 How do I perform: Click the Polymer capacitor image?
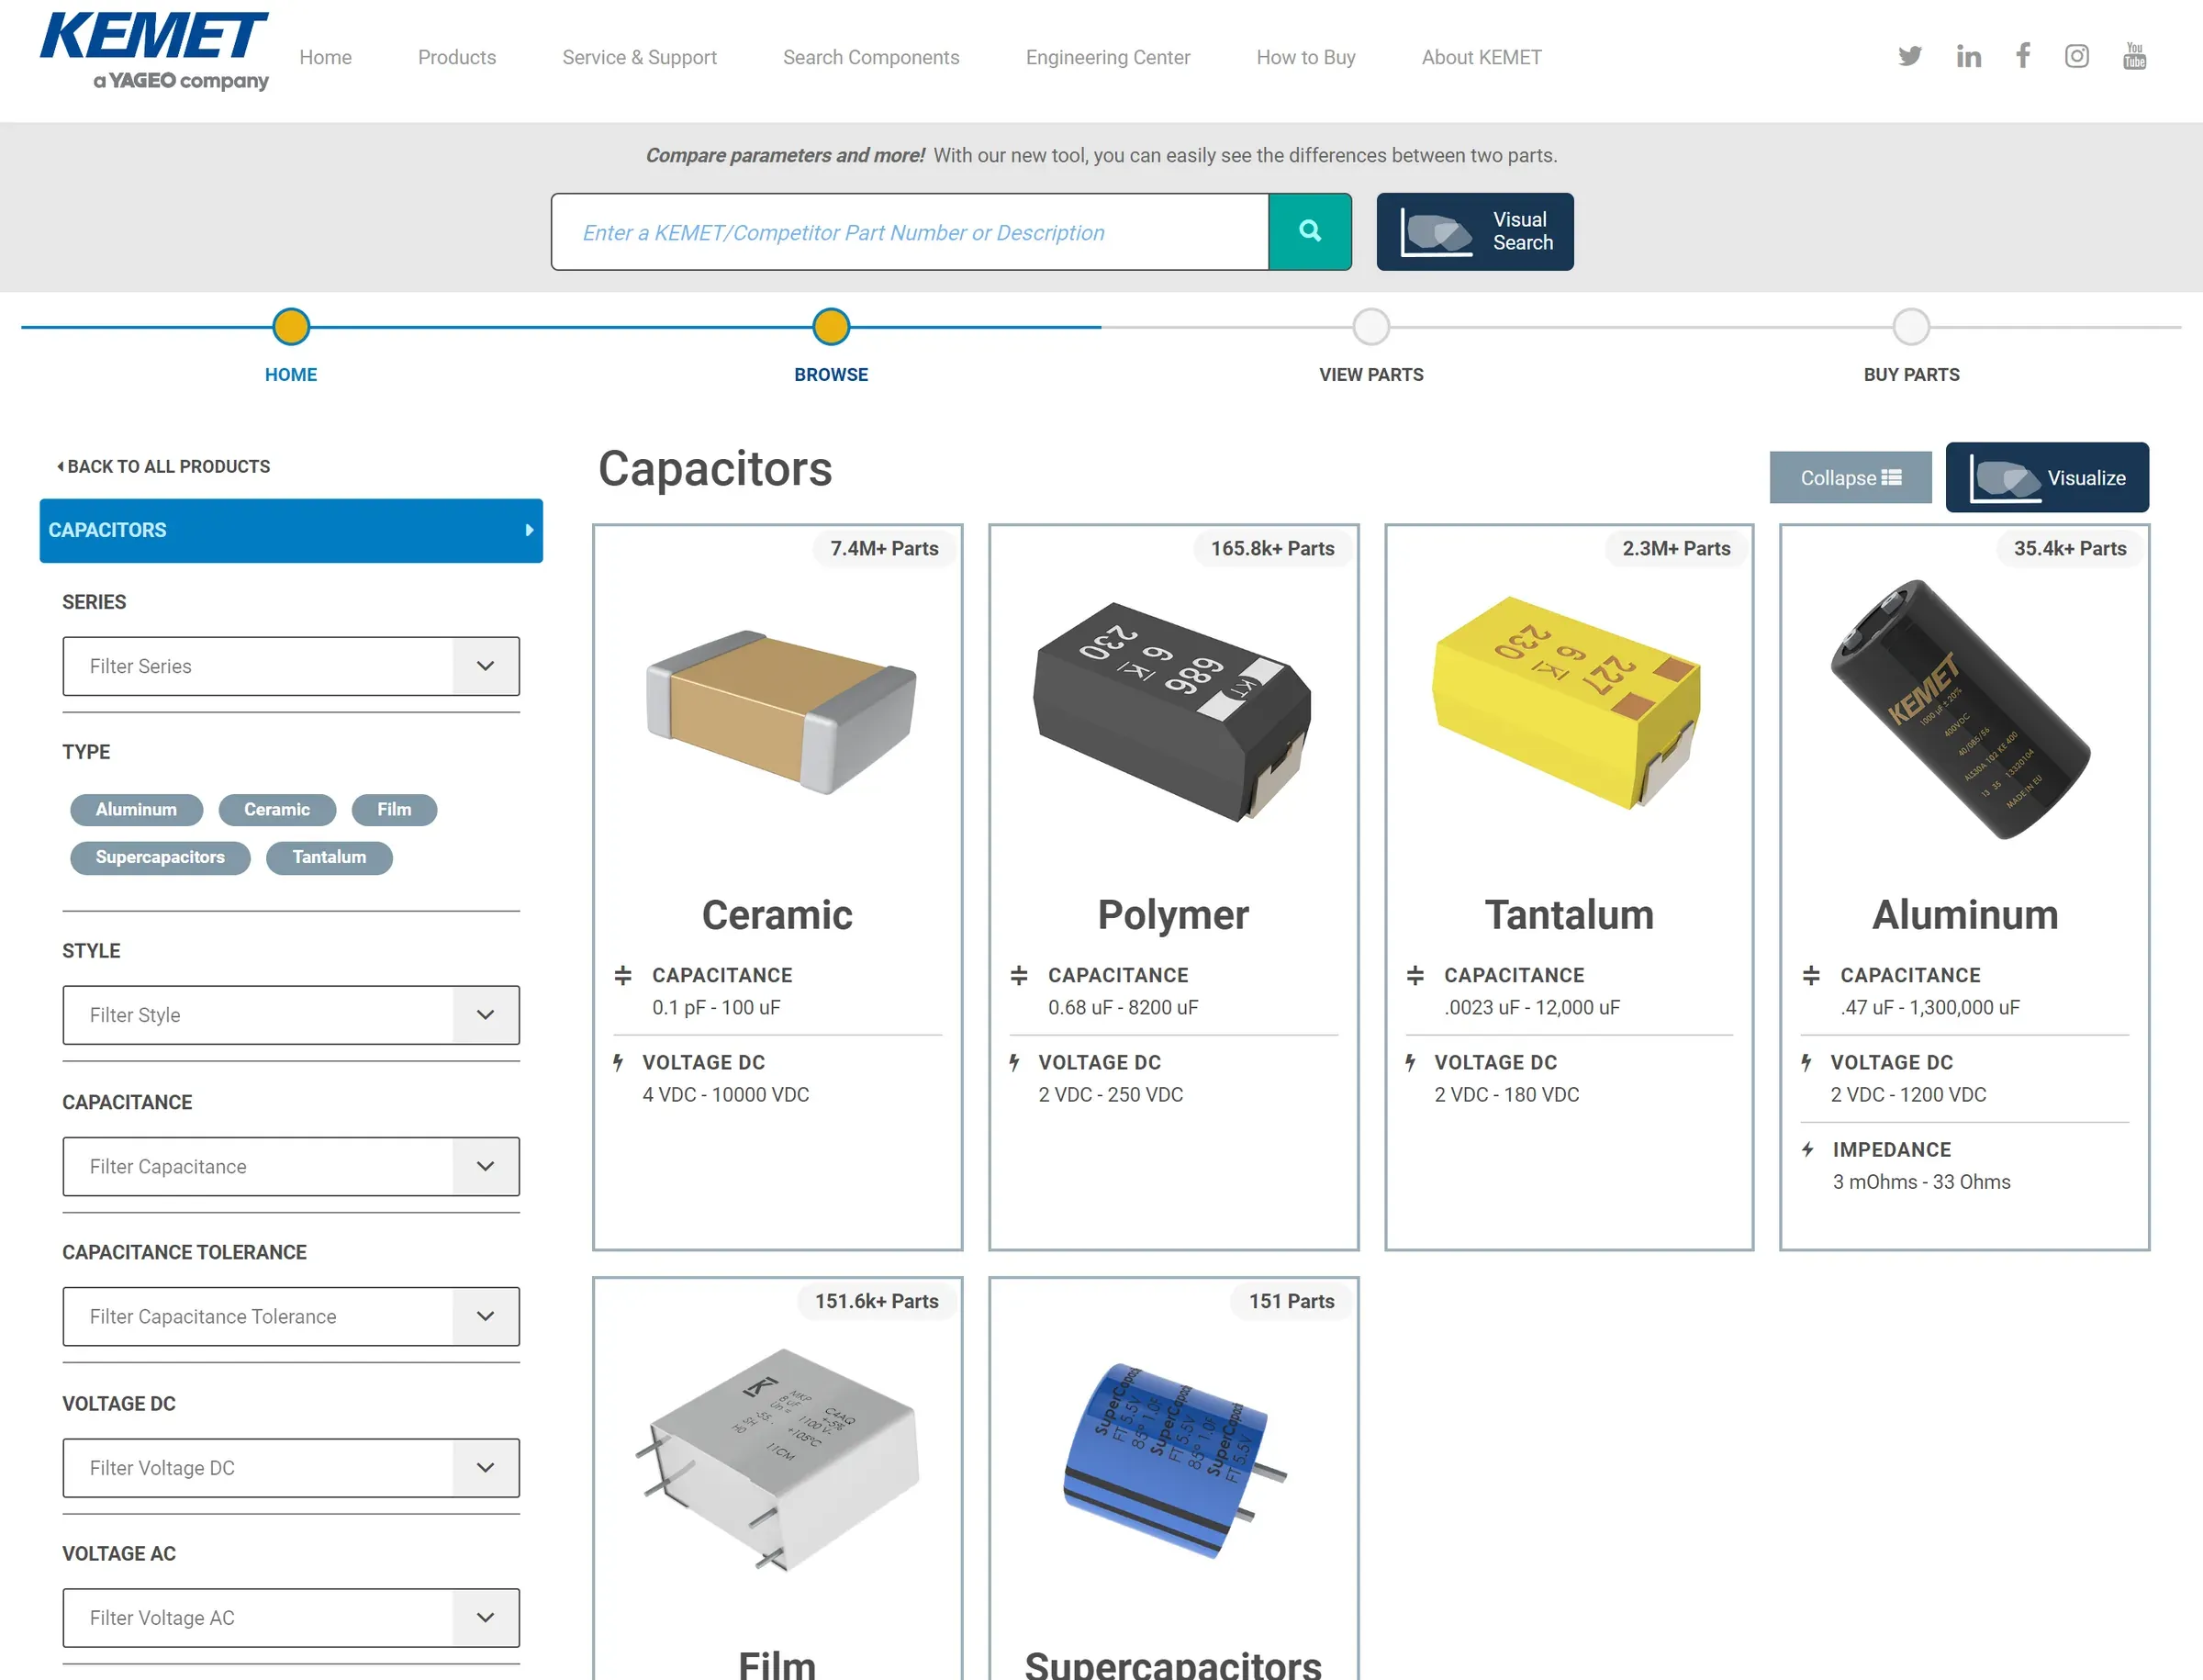pos(1172,711)
